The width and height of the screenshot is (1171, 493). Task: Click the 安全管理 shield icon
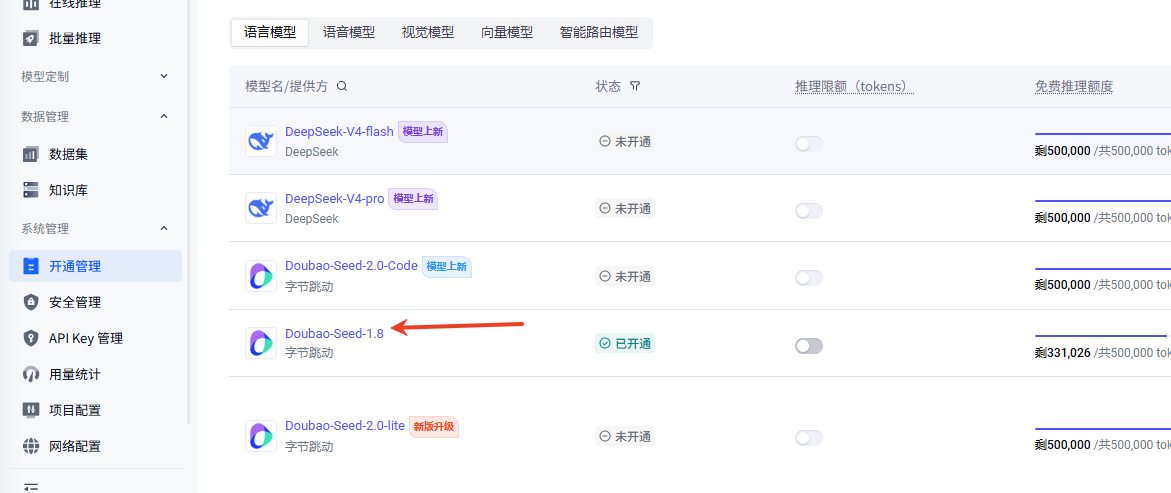pyautogui.click(x=31, y=303)
